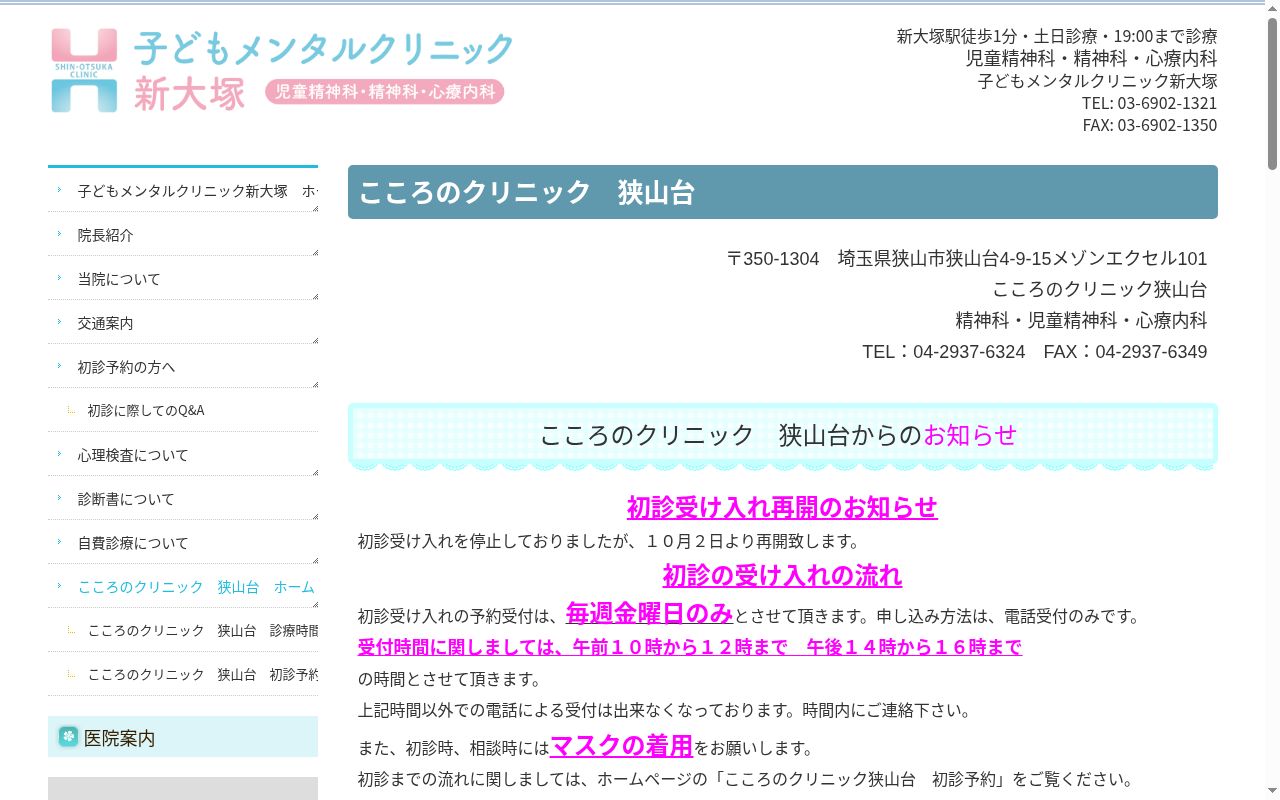The height and width of the screenshot is (800, 1280).
Task: Click the 子どもメンタルクリニック新大塚 logo
Action: coord(282,70)
